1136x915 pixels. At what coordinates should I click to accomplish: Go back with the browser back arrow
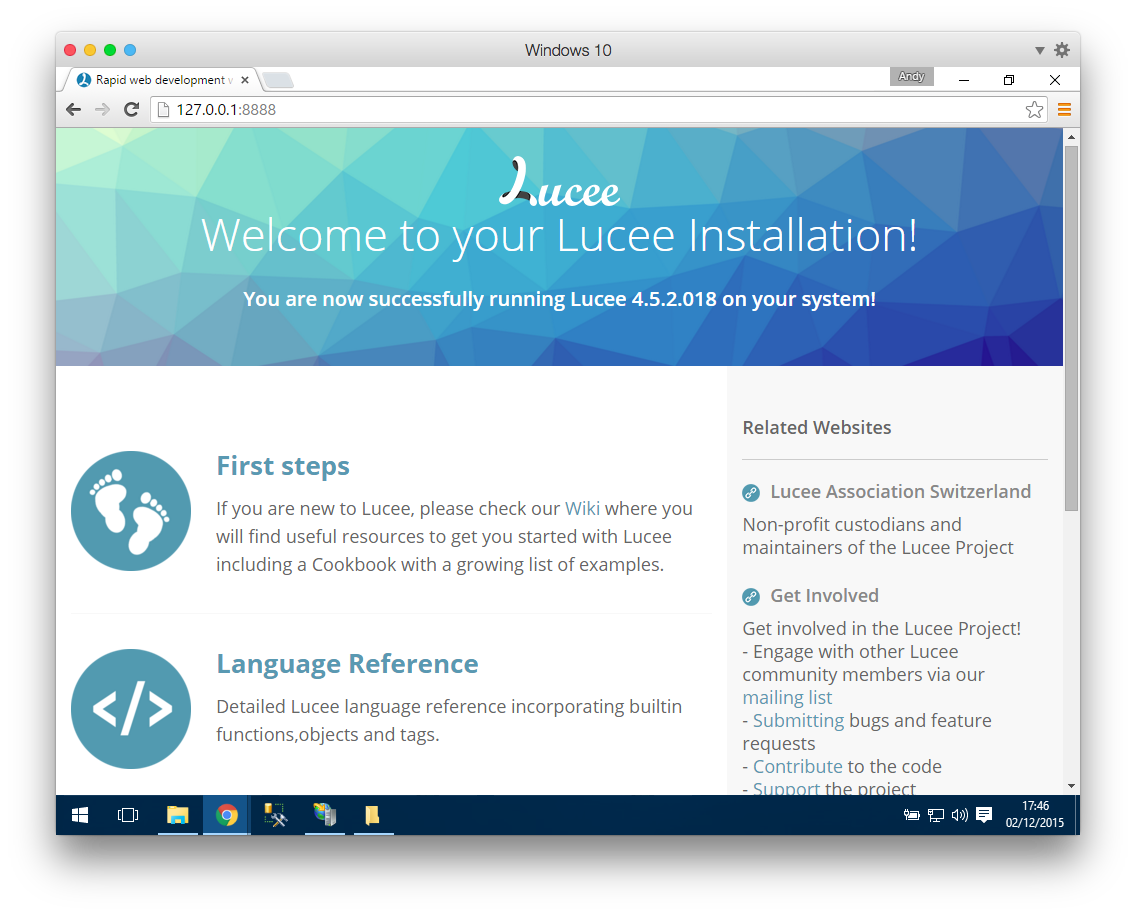(73, 109)
